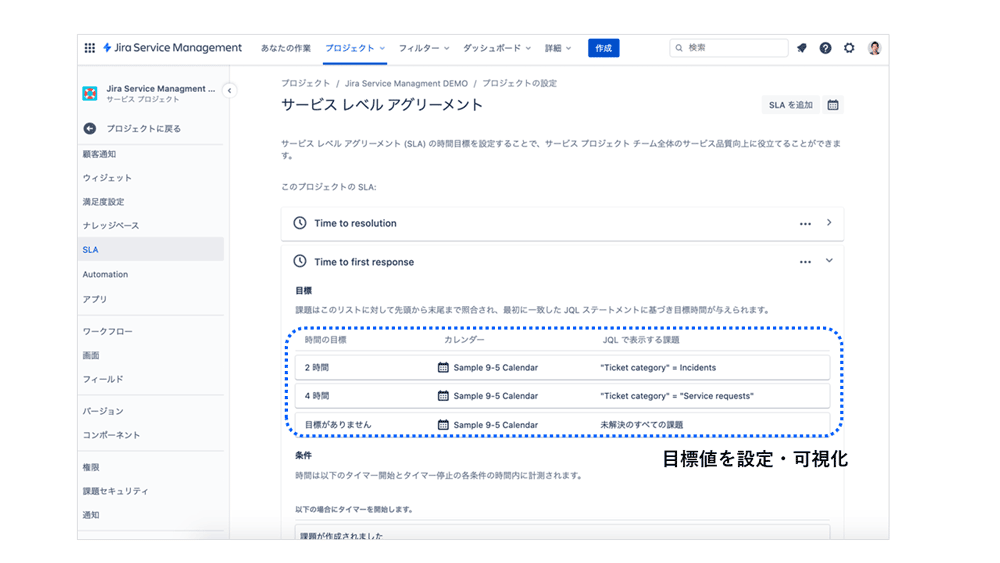Open the ダッシュボード dropdown menu
Image resolution: width=1000 pixels, height=563 pixels.
[497, 48]
